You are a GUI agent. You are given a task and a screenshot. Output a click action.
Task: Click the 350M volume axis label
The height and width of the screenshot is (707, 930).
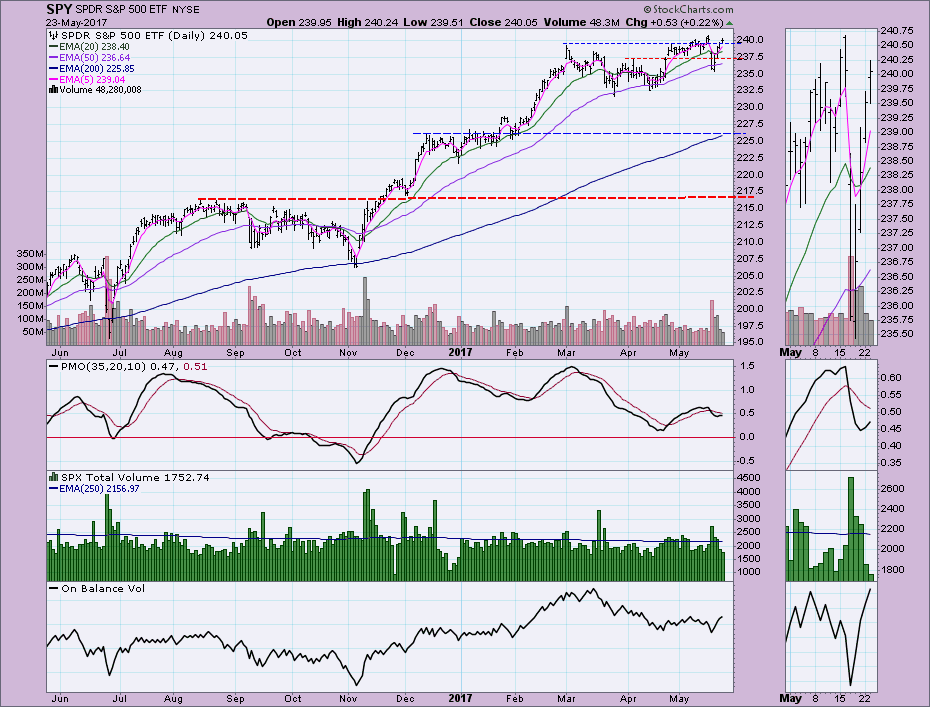click(x=31, y=253)
